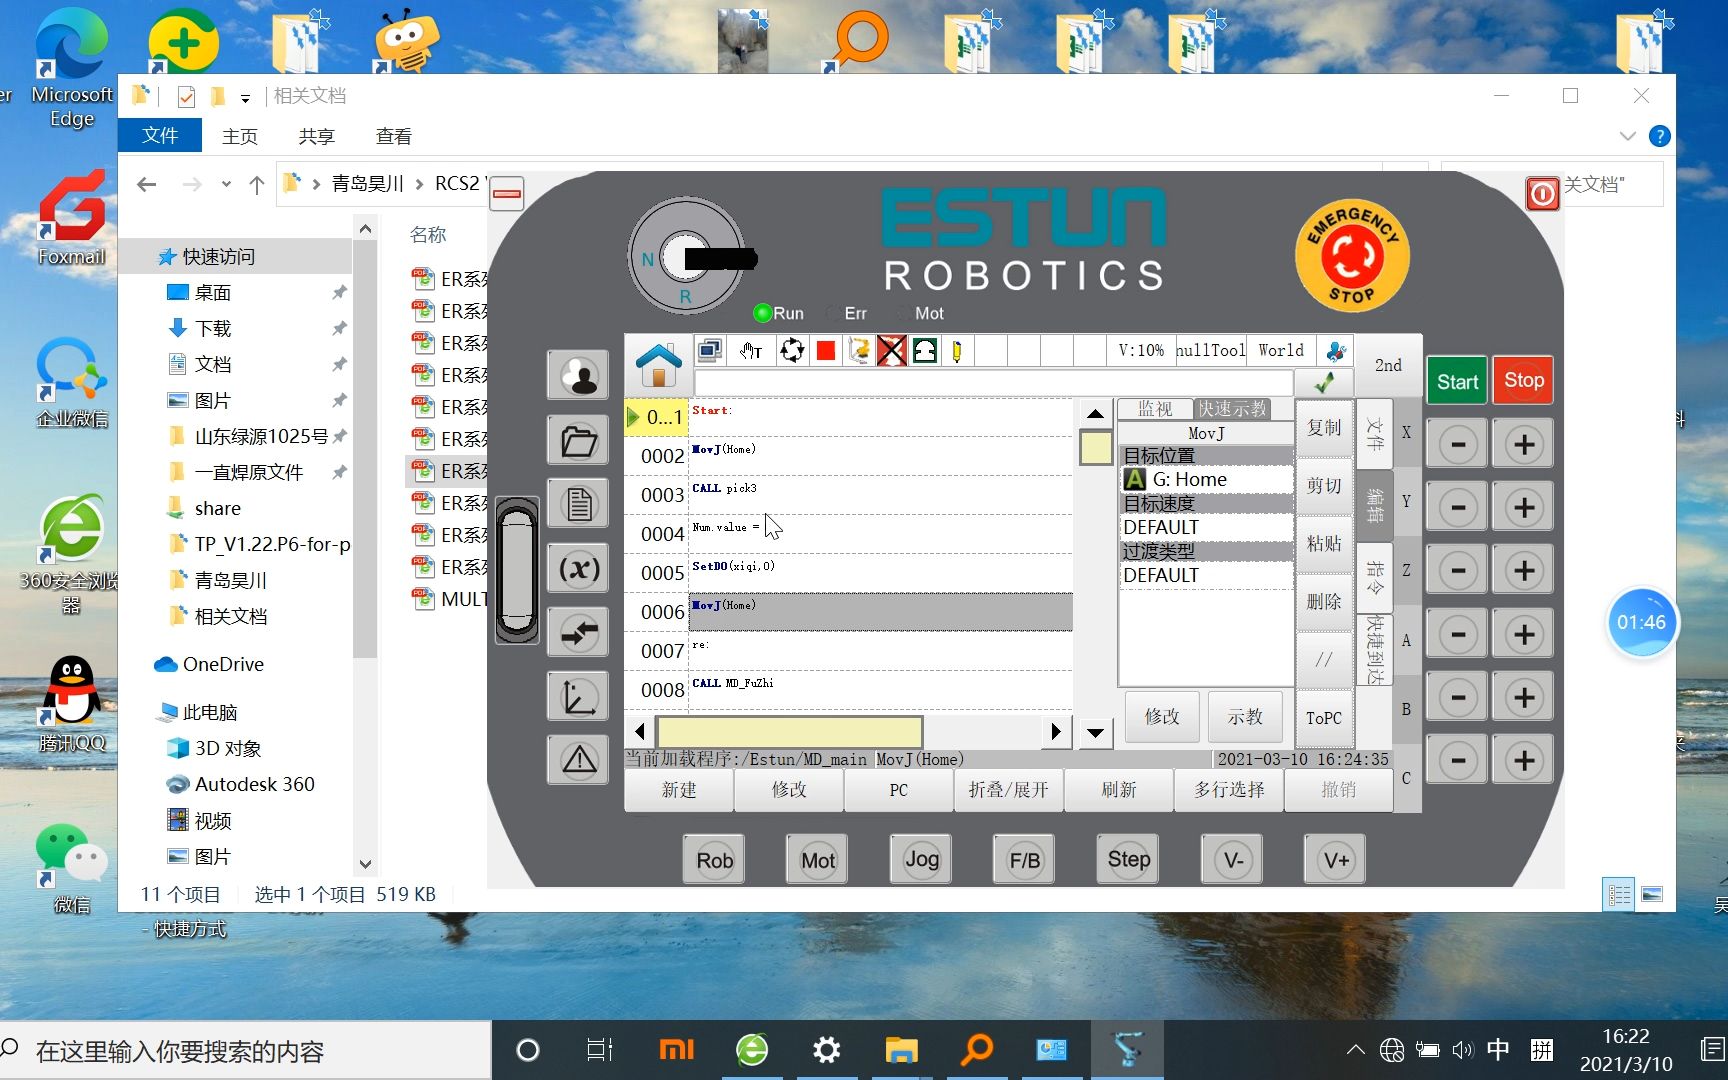The height and width of the screenshot is (1080, 1728).
Task: Open the project folder icon in the pendant sidebar
Action: [578, 440]
